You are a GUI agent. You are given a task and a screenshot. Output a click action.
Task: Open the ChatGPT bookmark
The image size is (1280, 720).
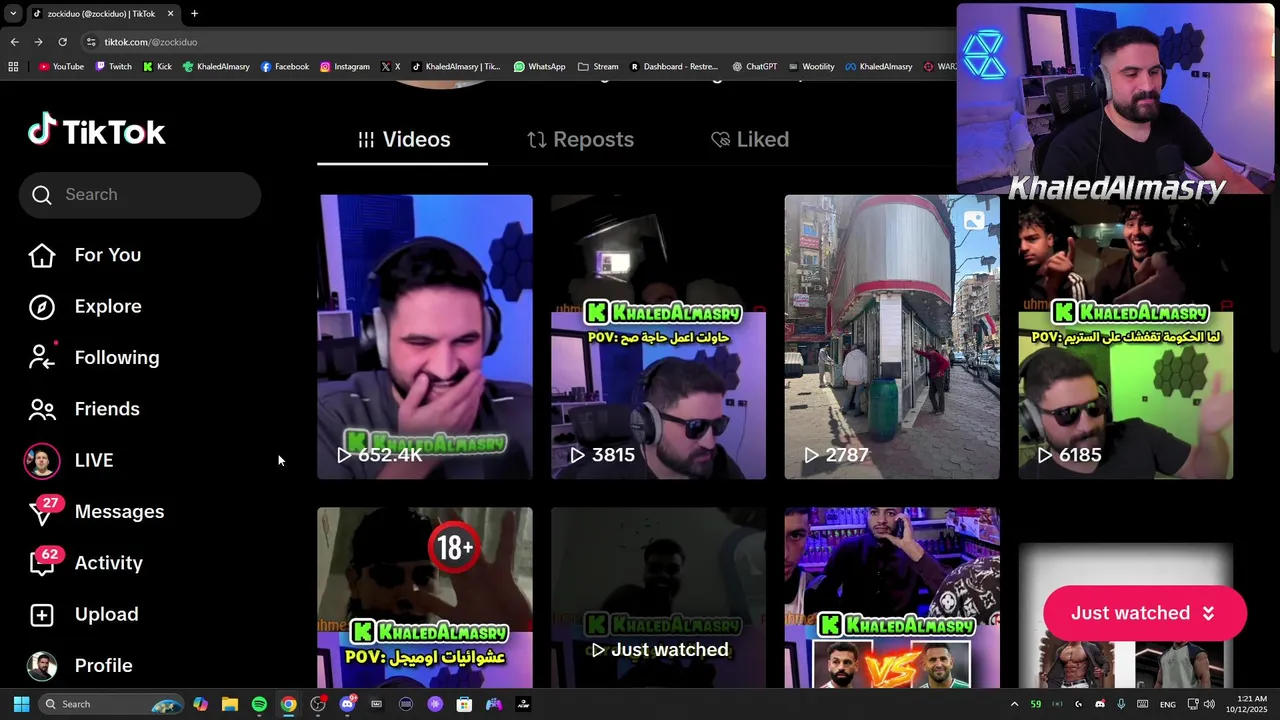pos(754,67)
